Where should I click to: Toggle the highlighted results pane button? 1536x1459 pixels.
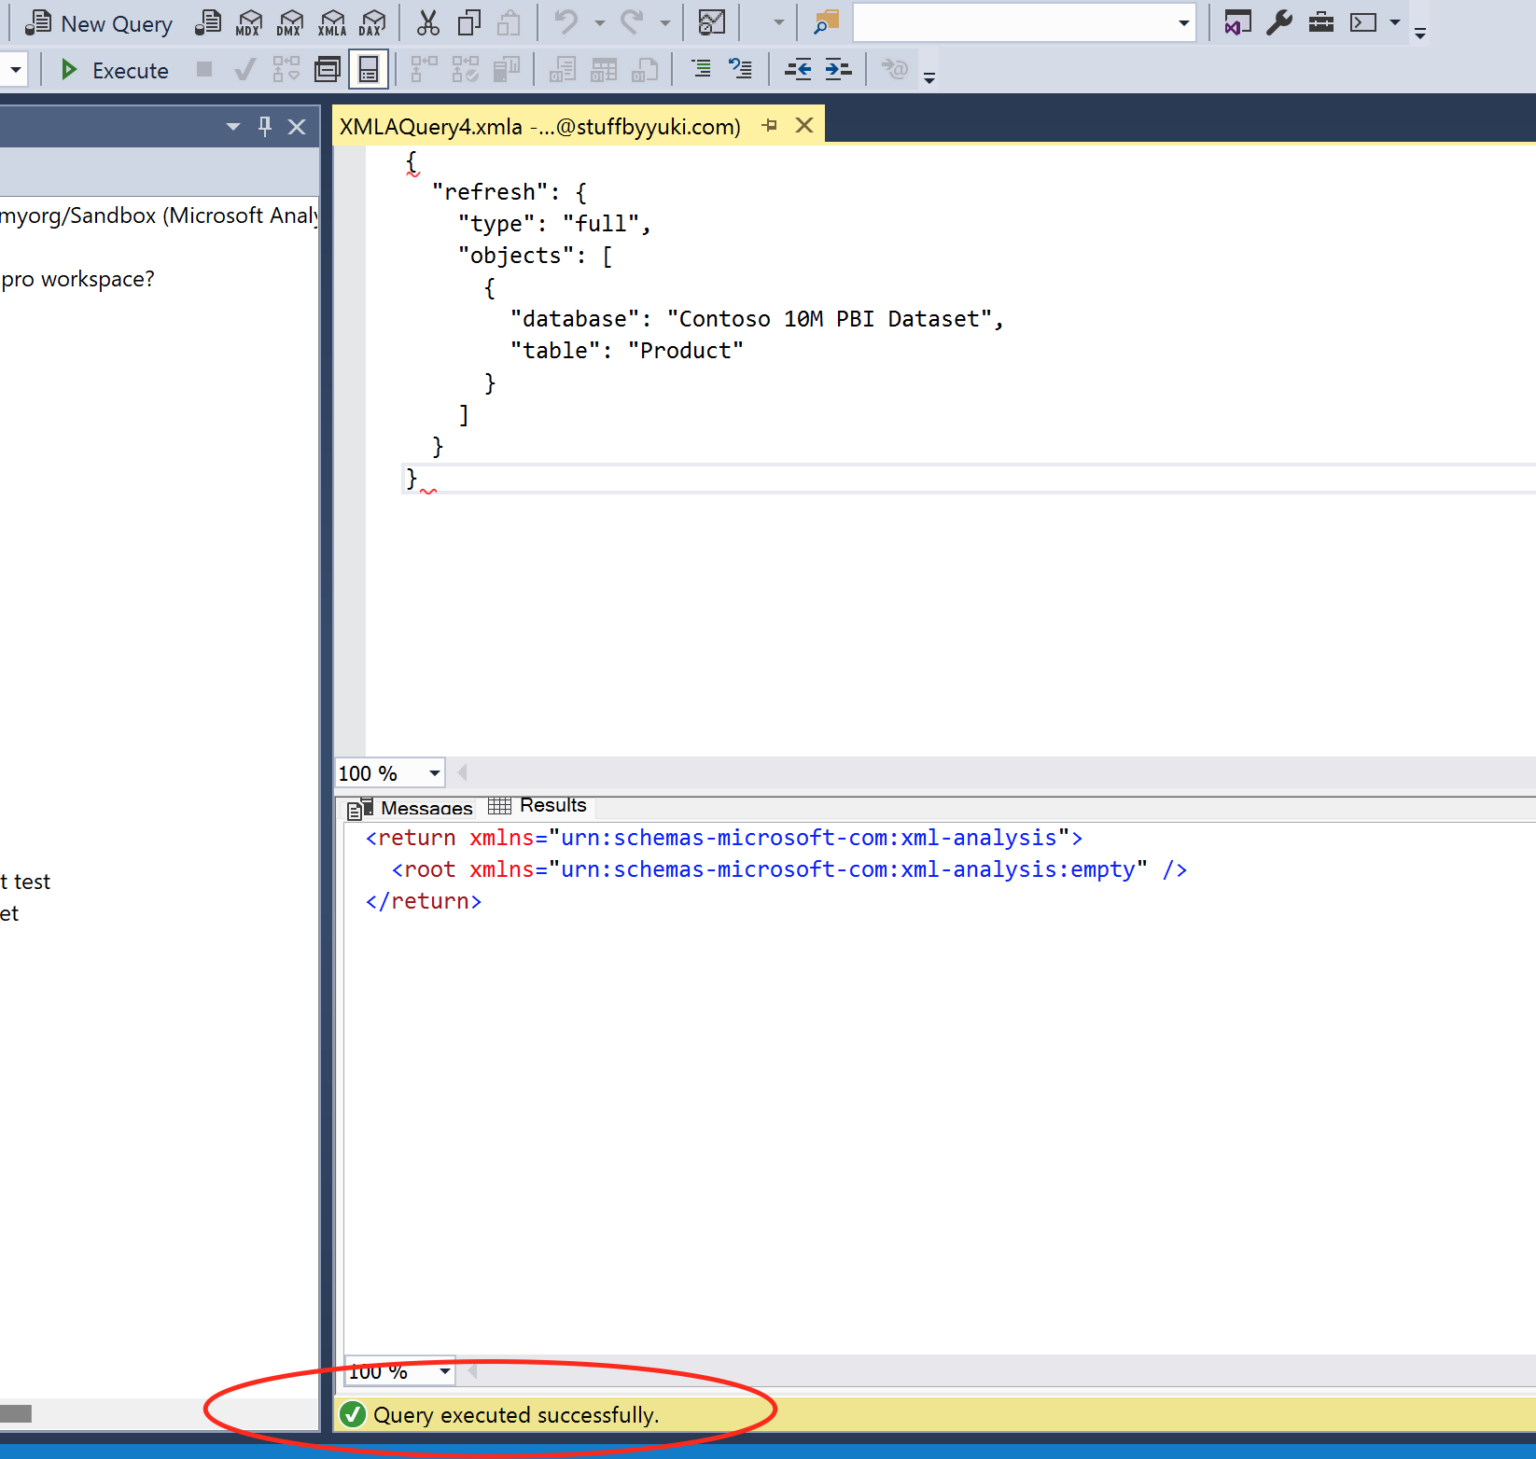tap(368, 69)
